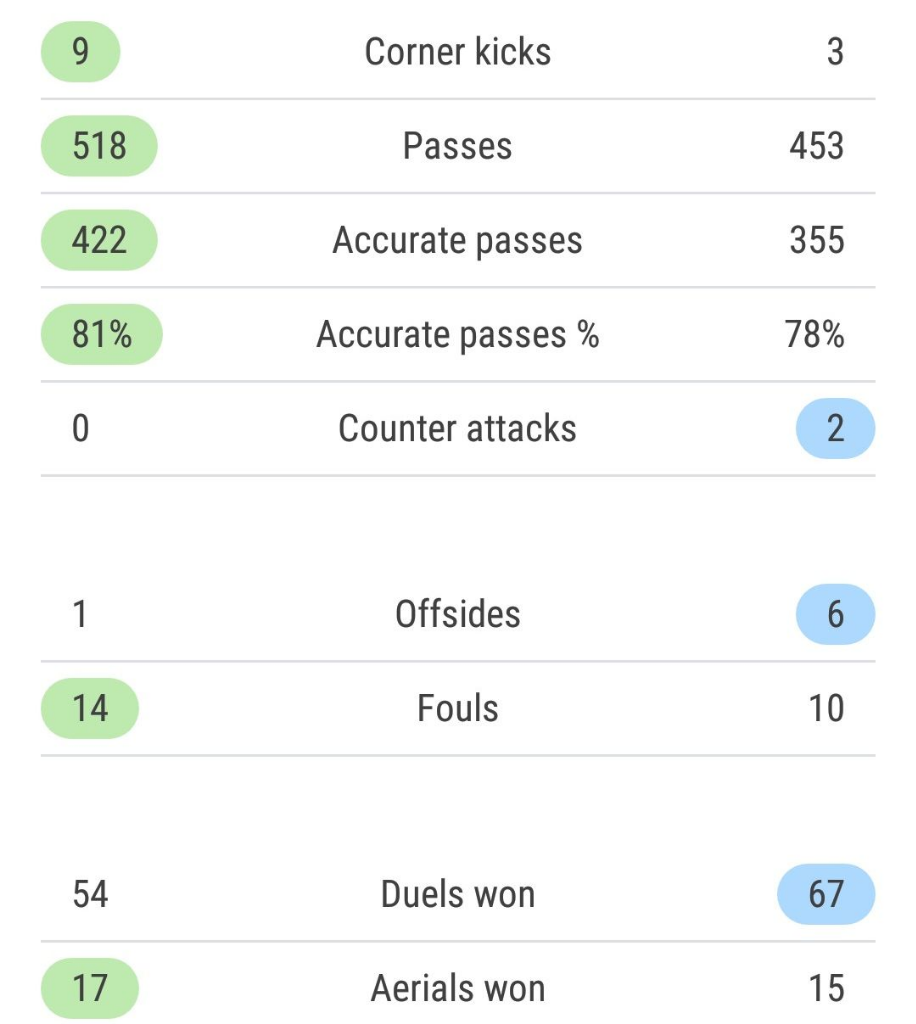Tap the green 422 accurate passes badge
This screenshot has height=1024, width=916.
99,240
